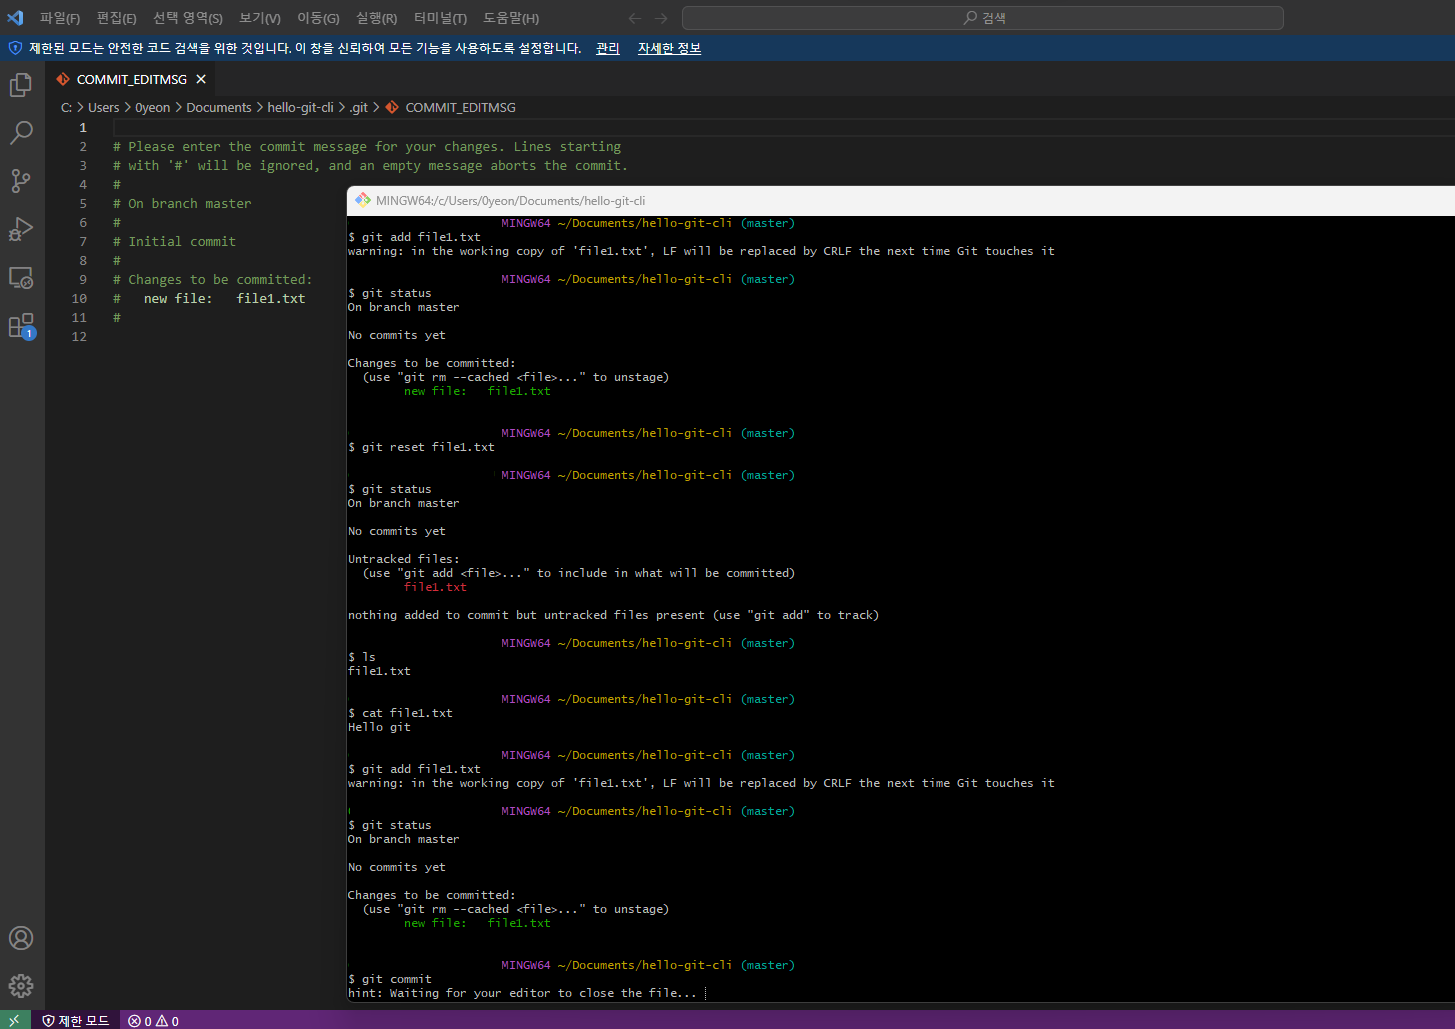Image resolution: width=1455 pixels, height=1029 pixels.
Task: Click red untracked 'file1.txt' in terminal
Action: [x=435, y=587]
